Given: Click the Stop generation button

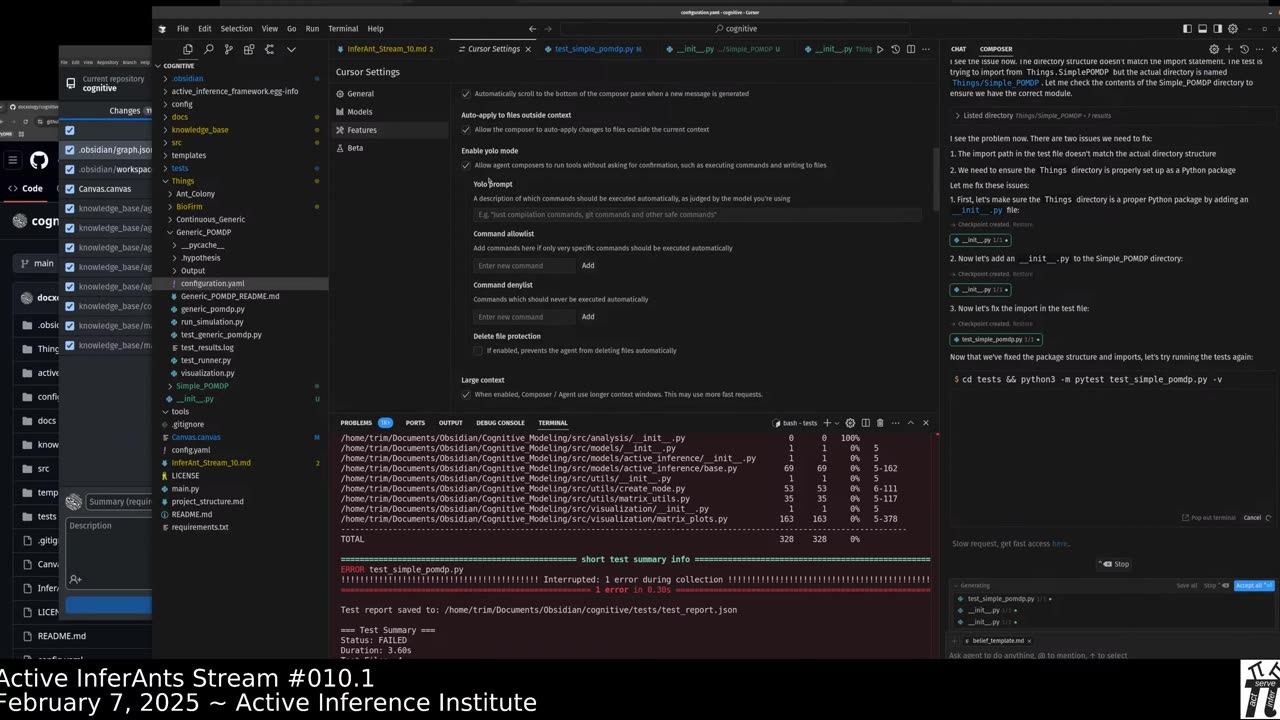Looking at the screenshot, I should [1115, 564].
